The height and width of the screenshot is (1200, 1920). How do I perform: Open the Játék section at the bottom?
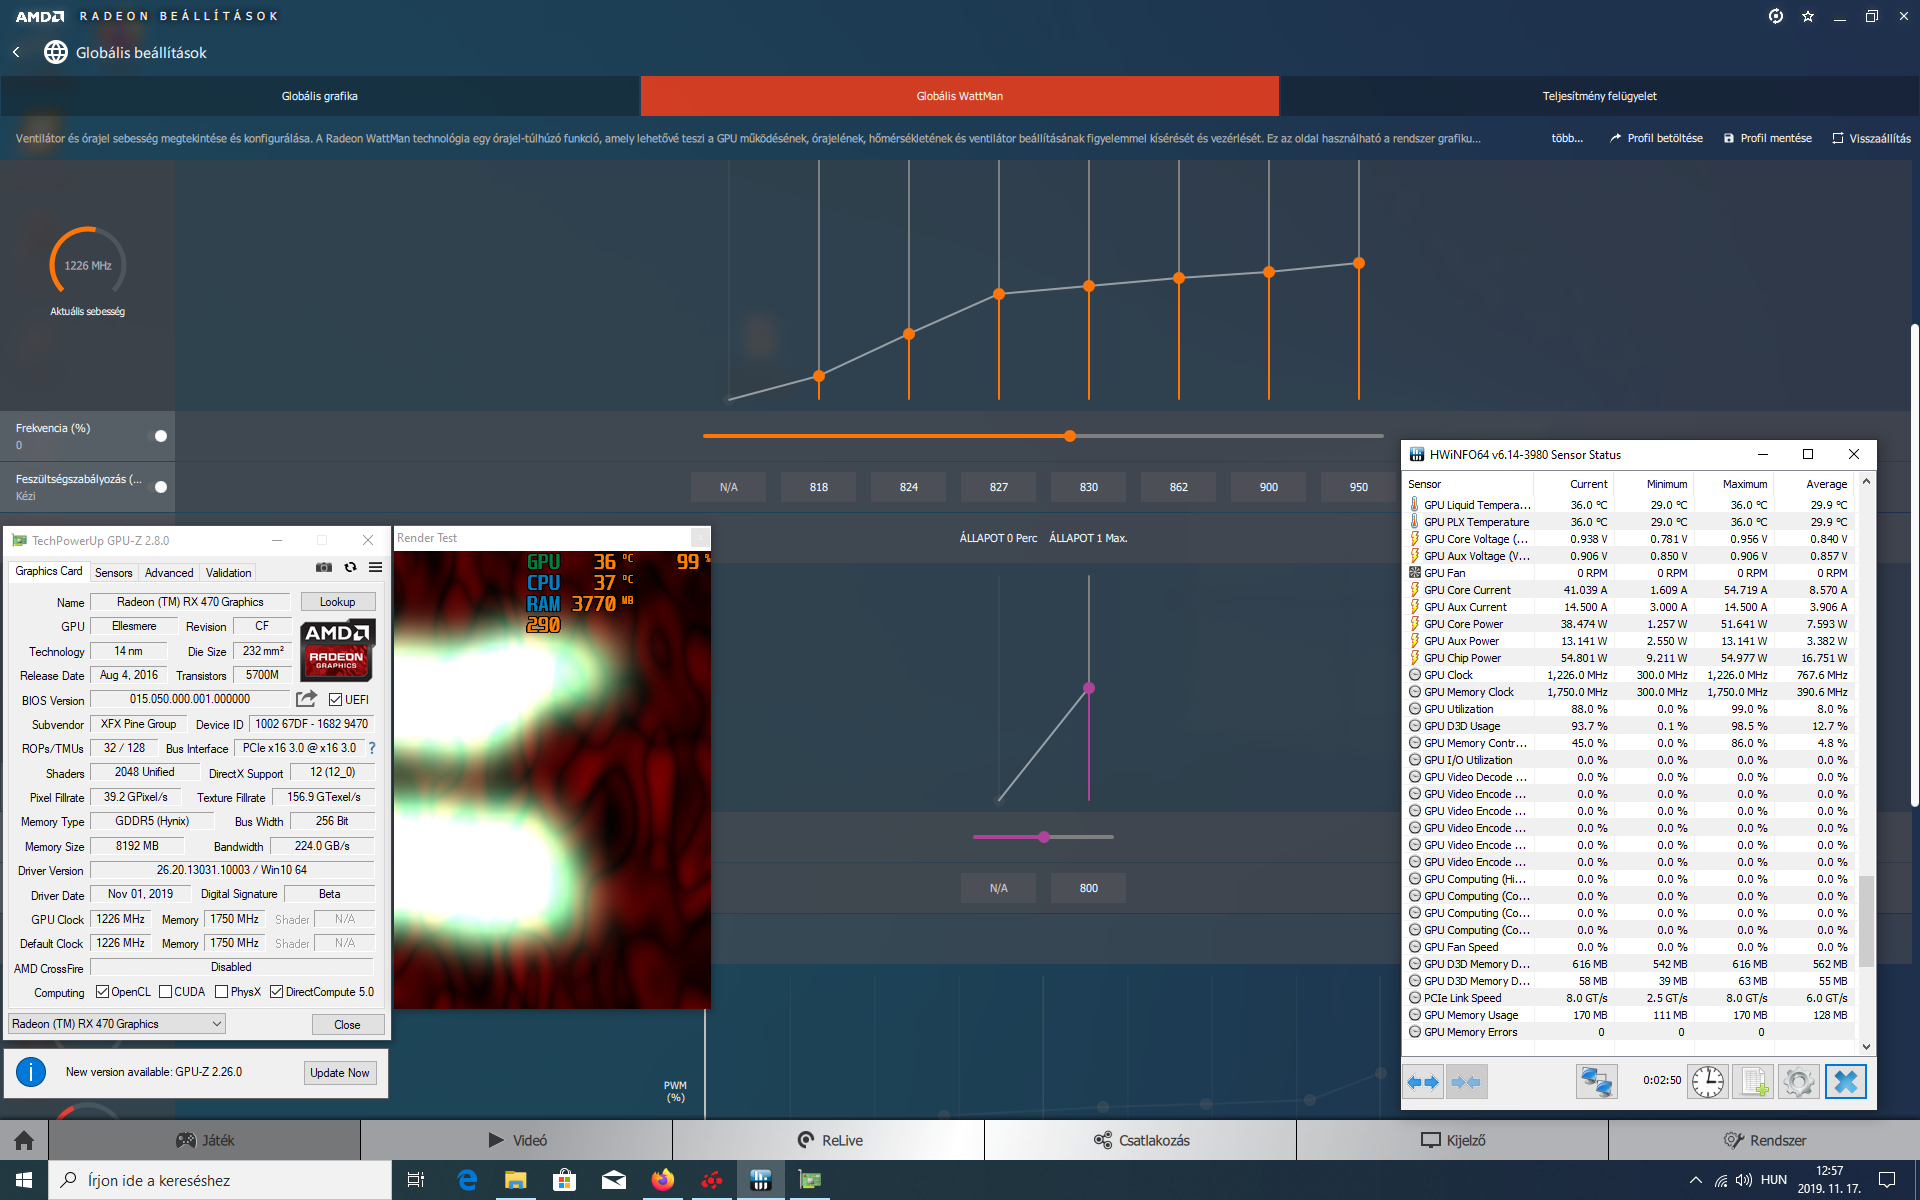pyautogui.click(x=205, y=1140)
